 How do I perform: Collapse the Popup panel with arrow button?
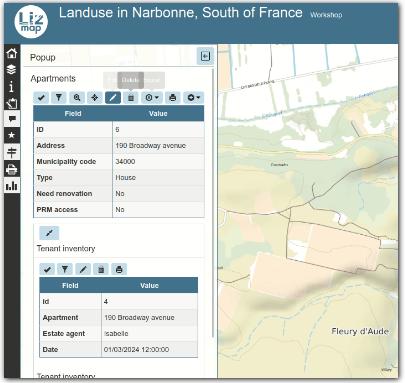[205, 56]
